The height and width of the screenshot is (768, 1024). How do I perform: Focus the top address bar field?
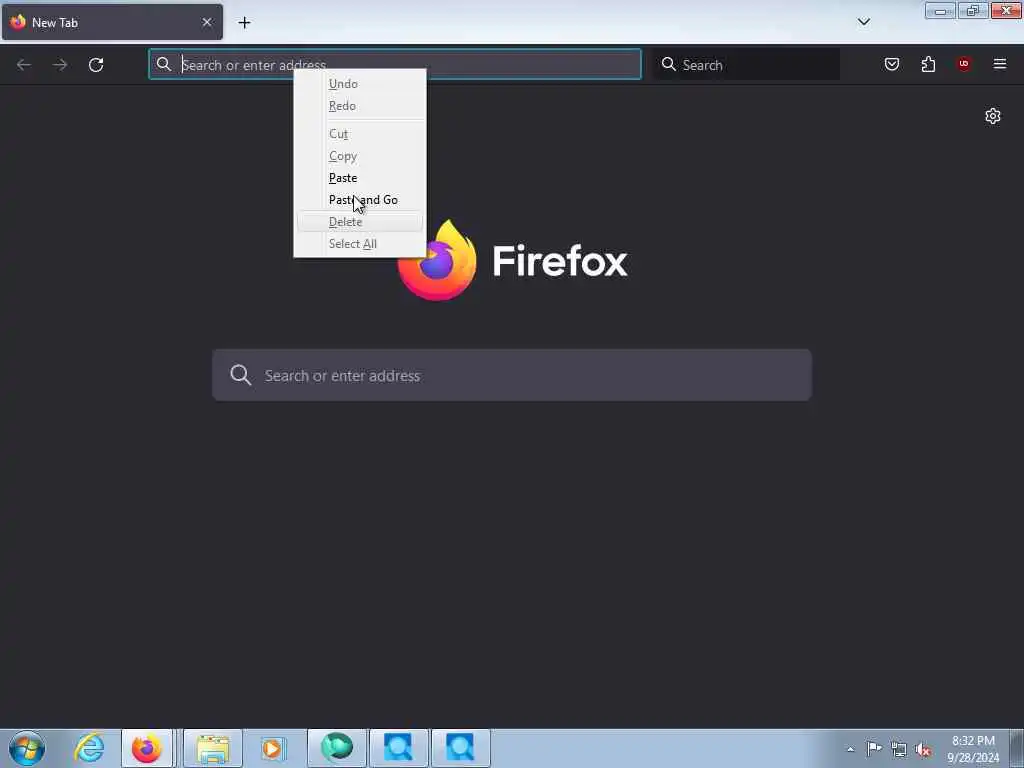[395, 65]
